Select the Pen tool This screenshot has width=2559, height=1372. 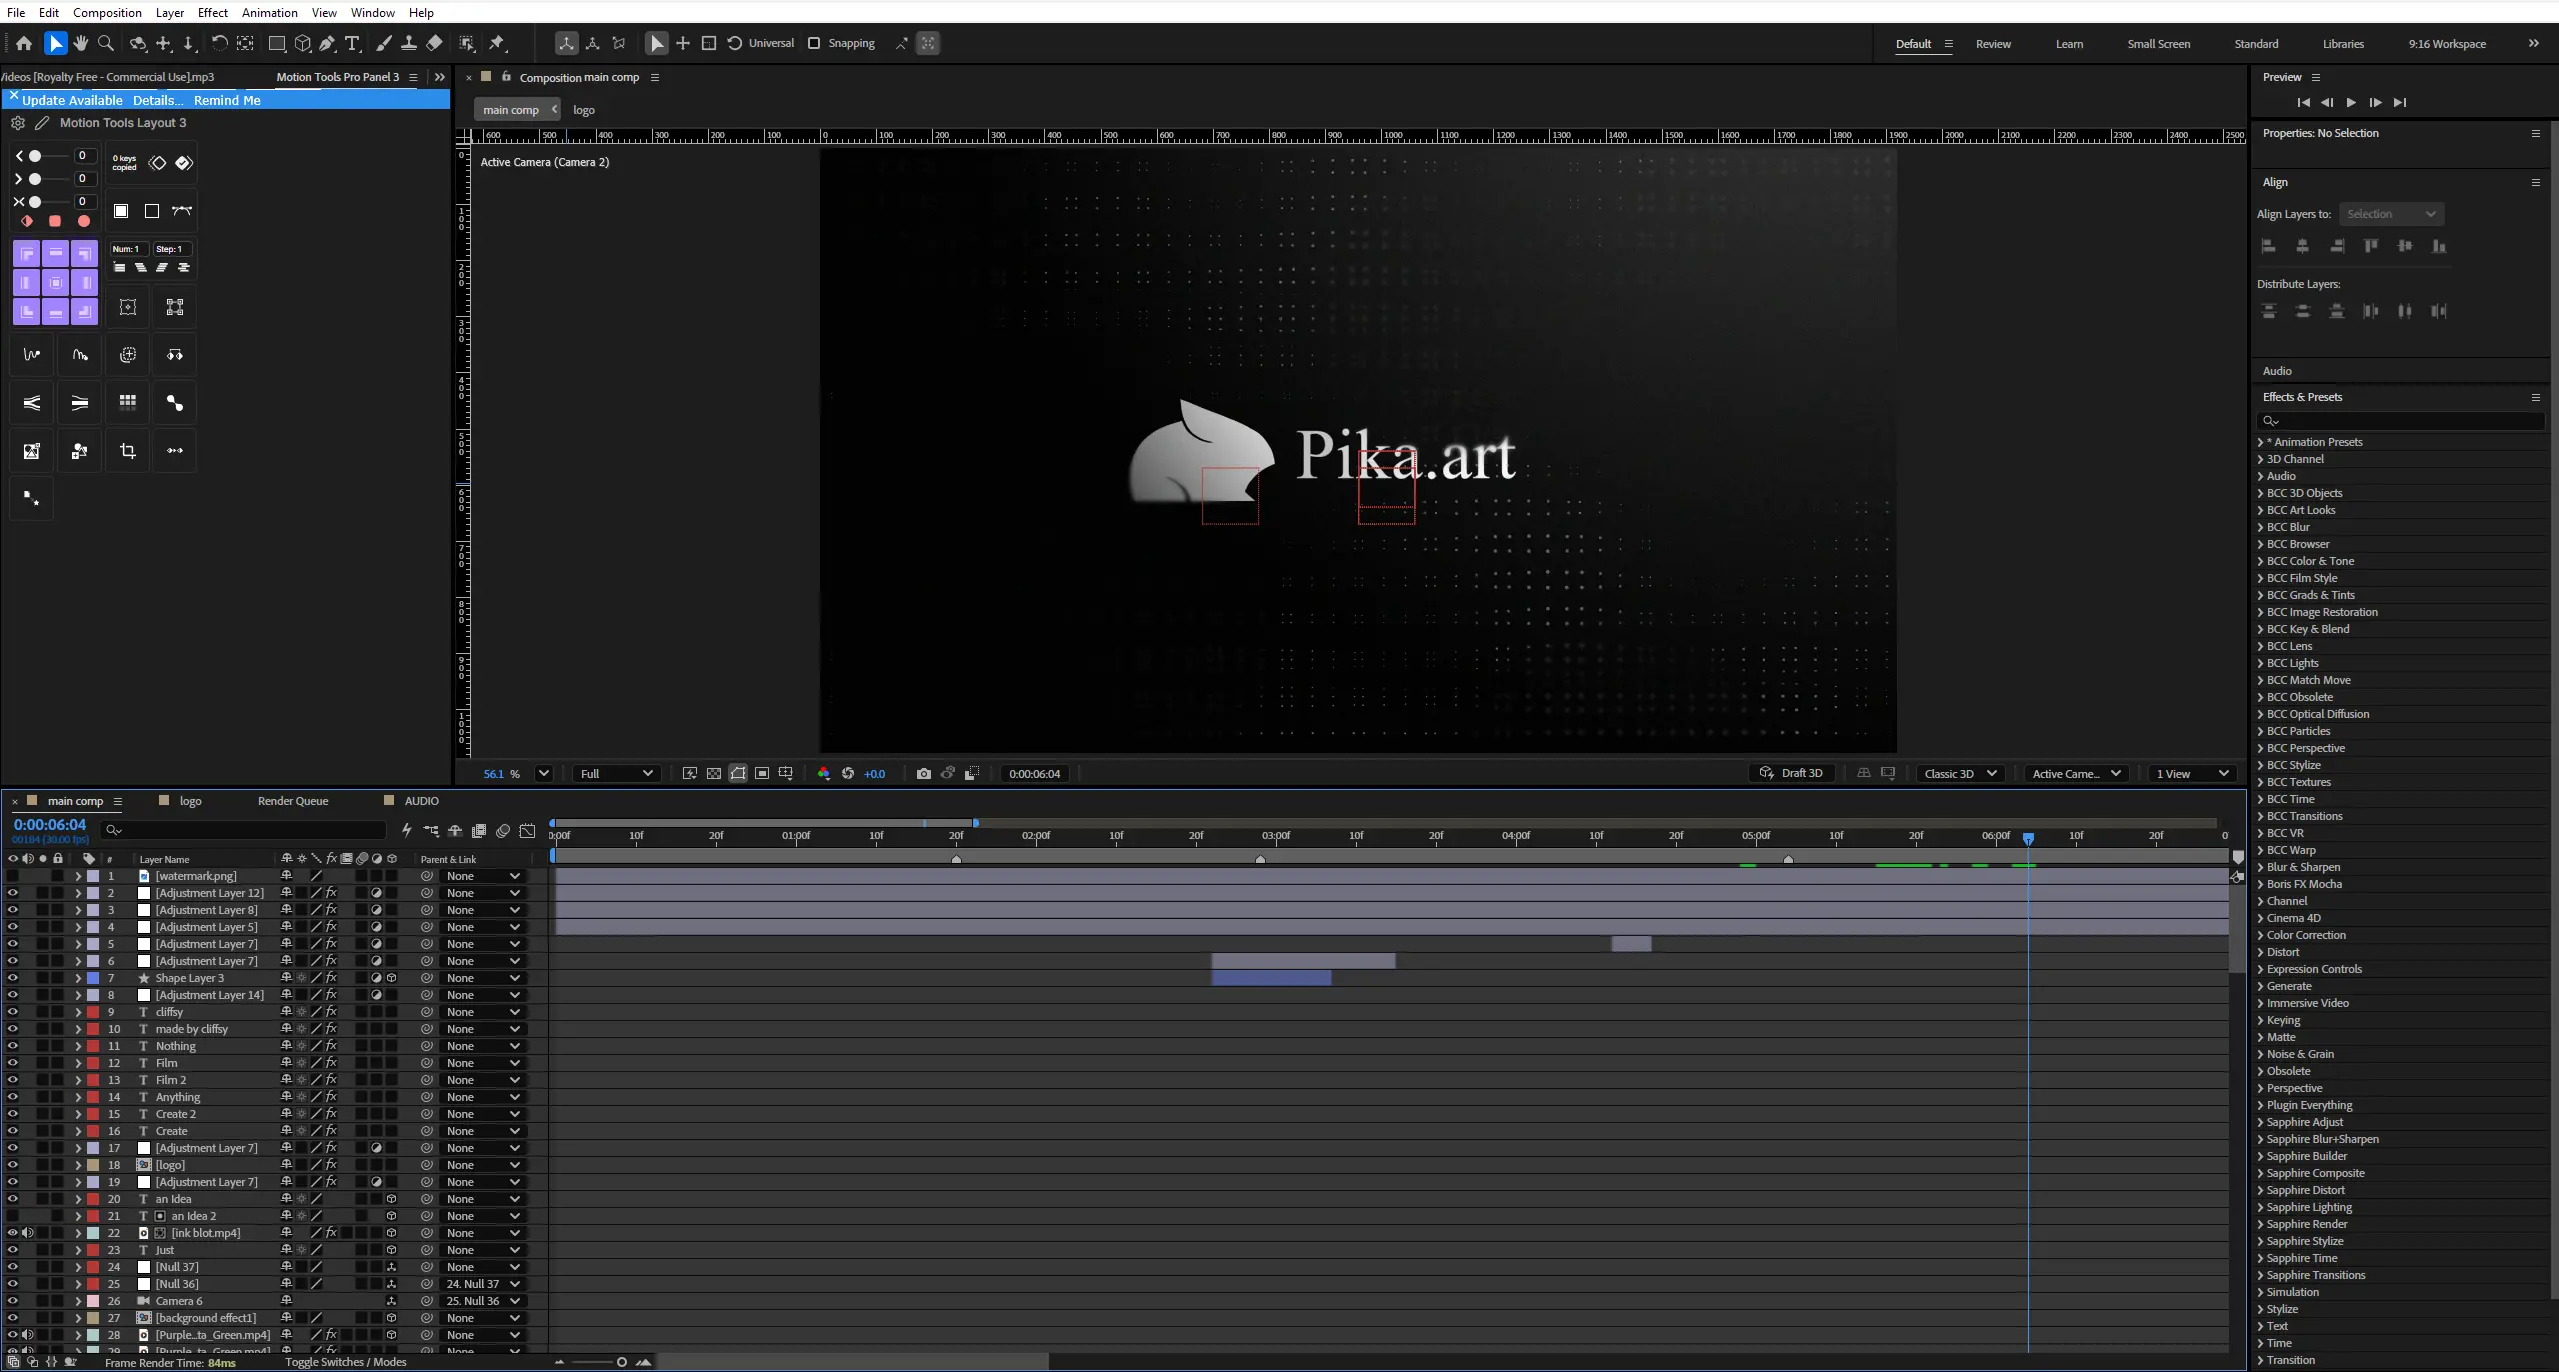[x=327, y=43]
